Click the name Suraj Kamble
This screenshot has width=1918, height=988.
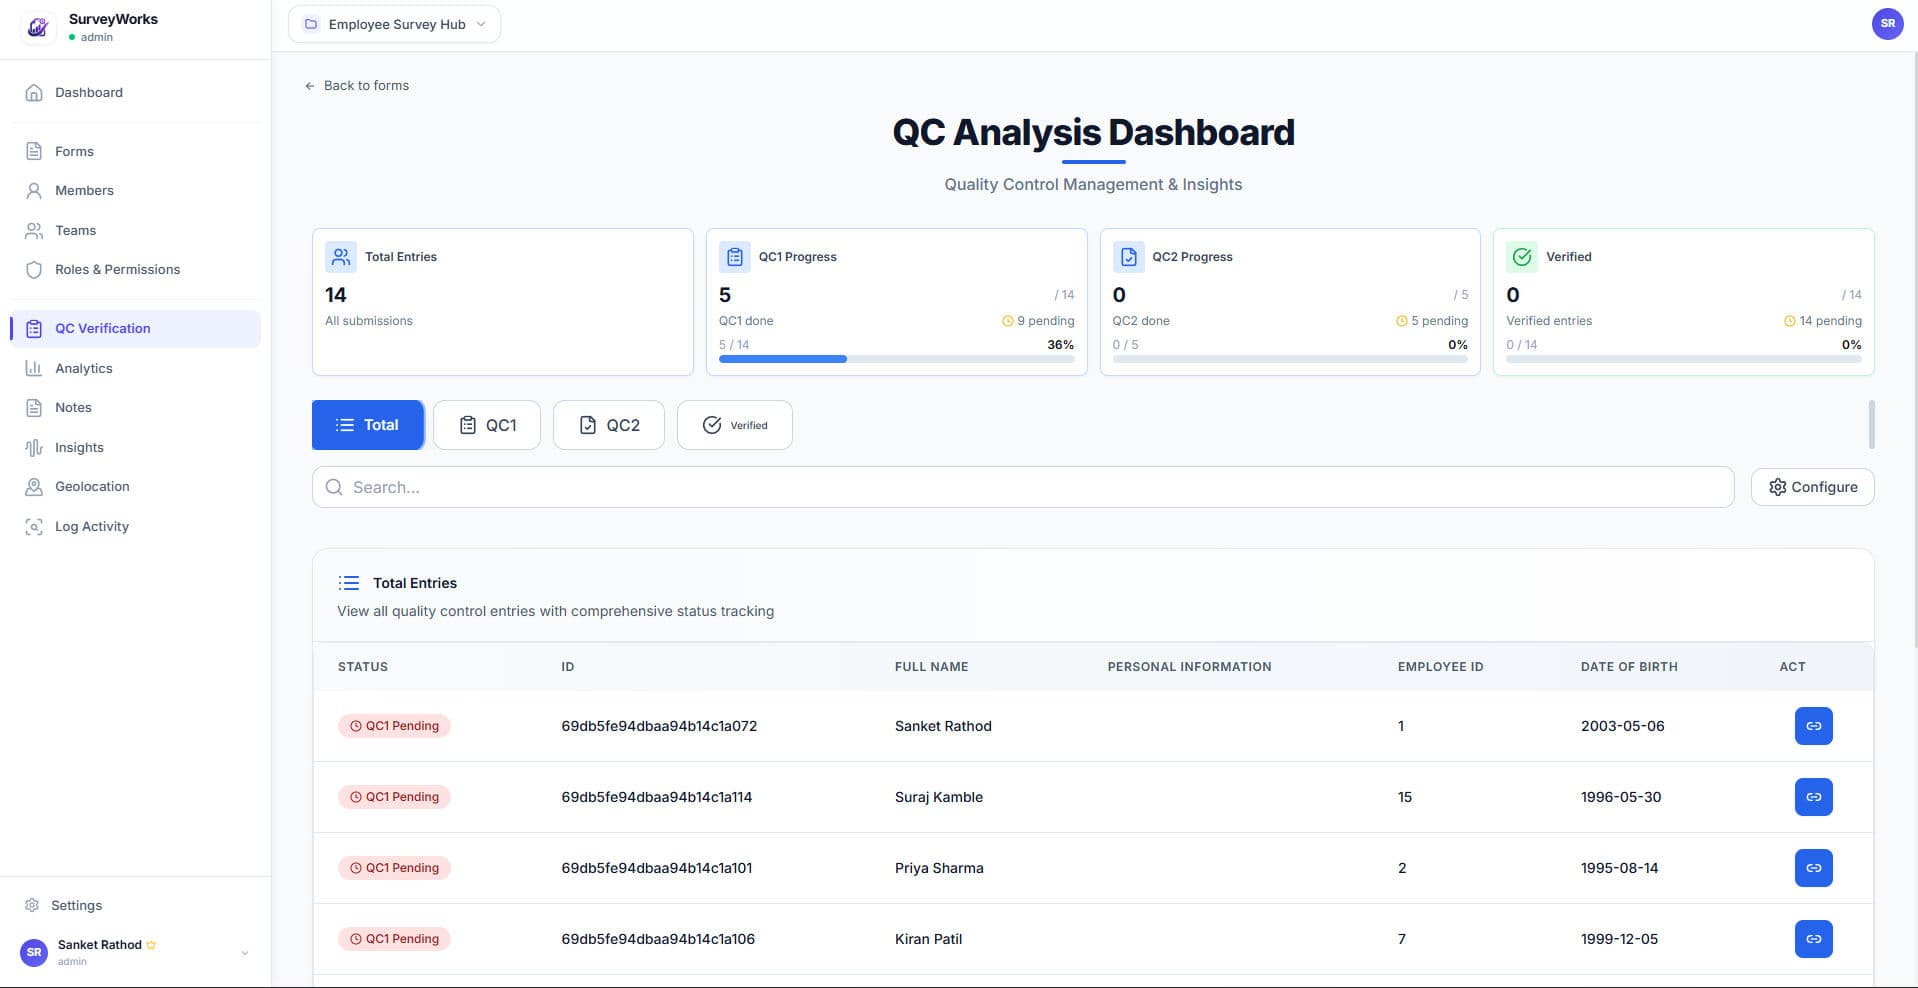click(939, 797)
